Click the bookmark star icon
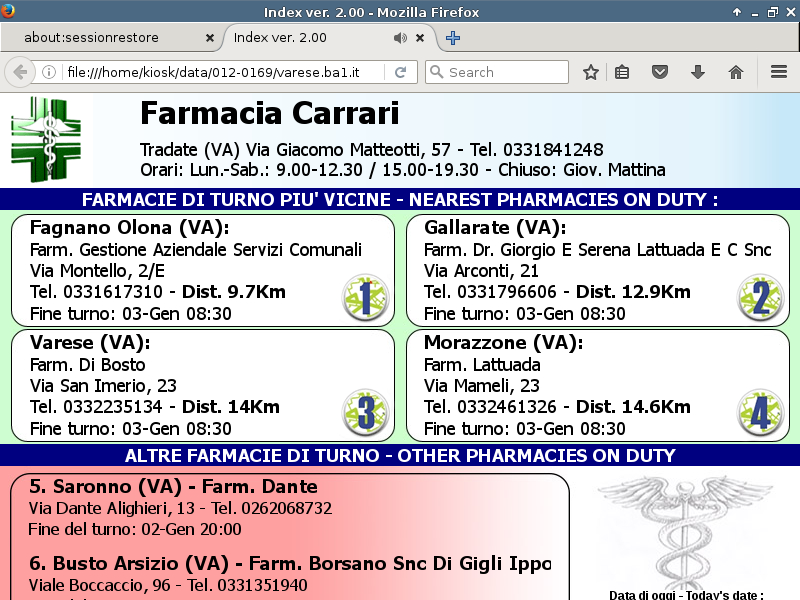 click(x=591, y=72)
